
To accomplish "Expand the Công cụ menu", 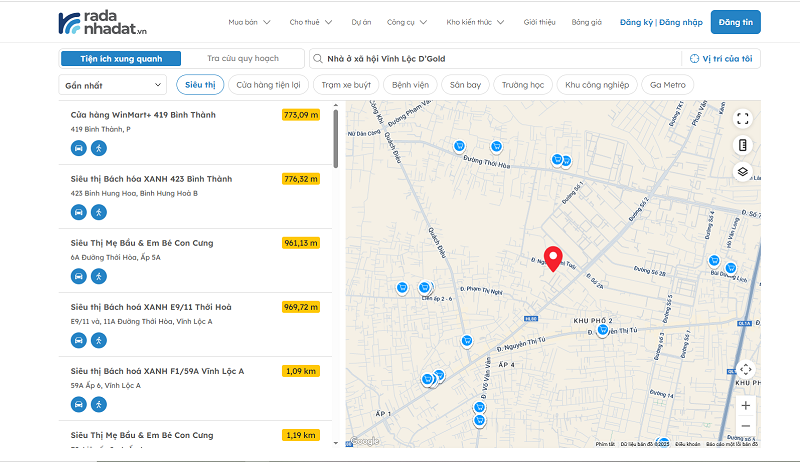I will point(407,22).
